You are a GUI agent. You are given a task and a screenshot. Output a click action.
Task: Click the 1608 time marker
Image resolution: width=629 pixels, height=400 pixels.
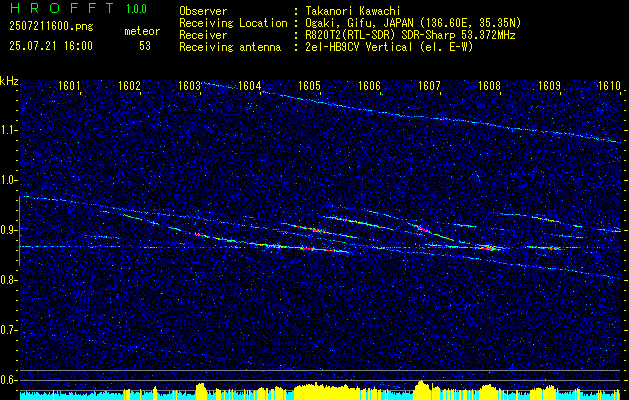pos(489,86)
